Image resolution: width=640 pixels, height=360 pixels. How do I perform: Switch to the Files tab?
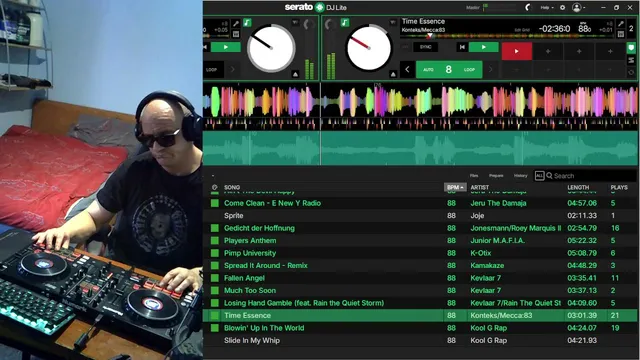(474, 176)
